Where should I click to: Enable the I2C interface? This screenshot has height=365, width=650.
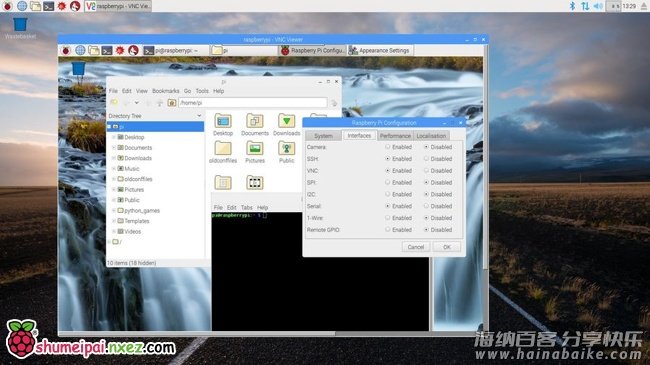coord(388,194)
